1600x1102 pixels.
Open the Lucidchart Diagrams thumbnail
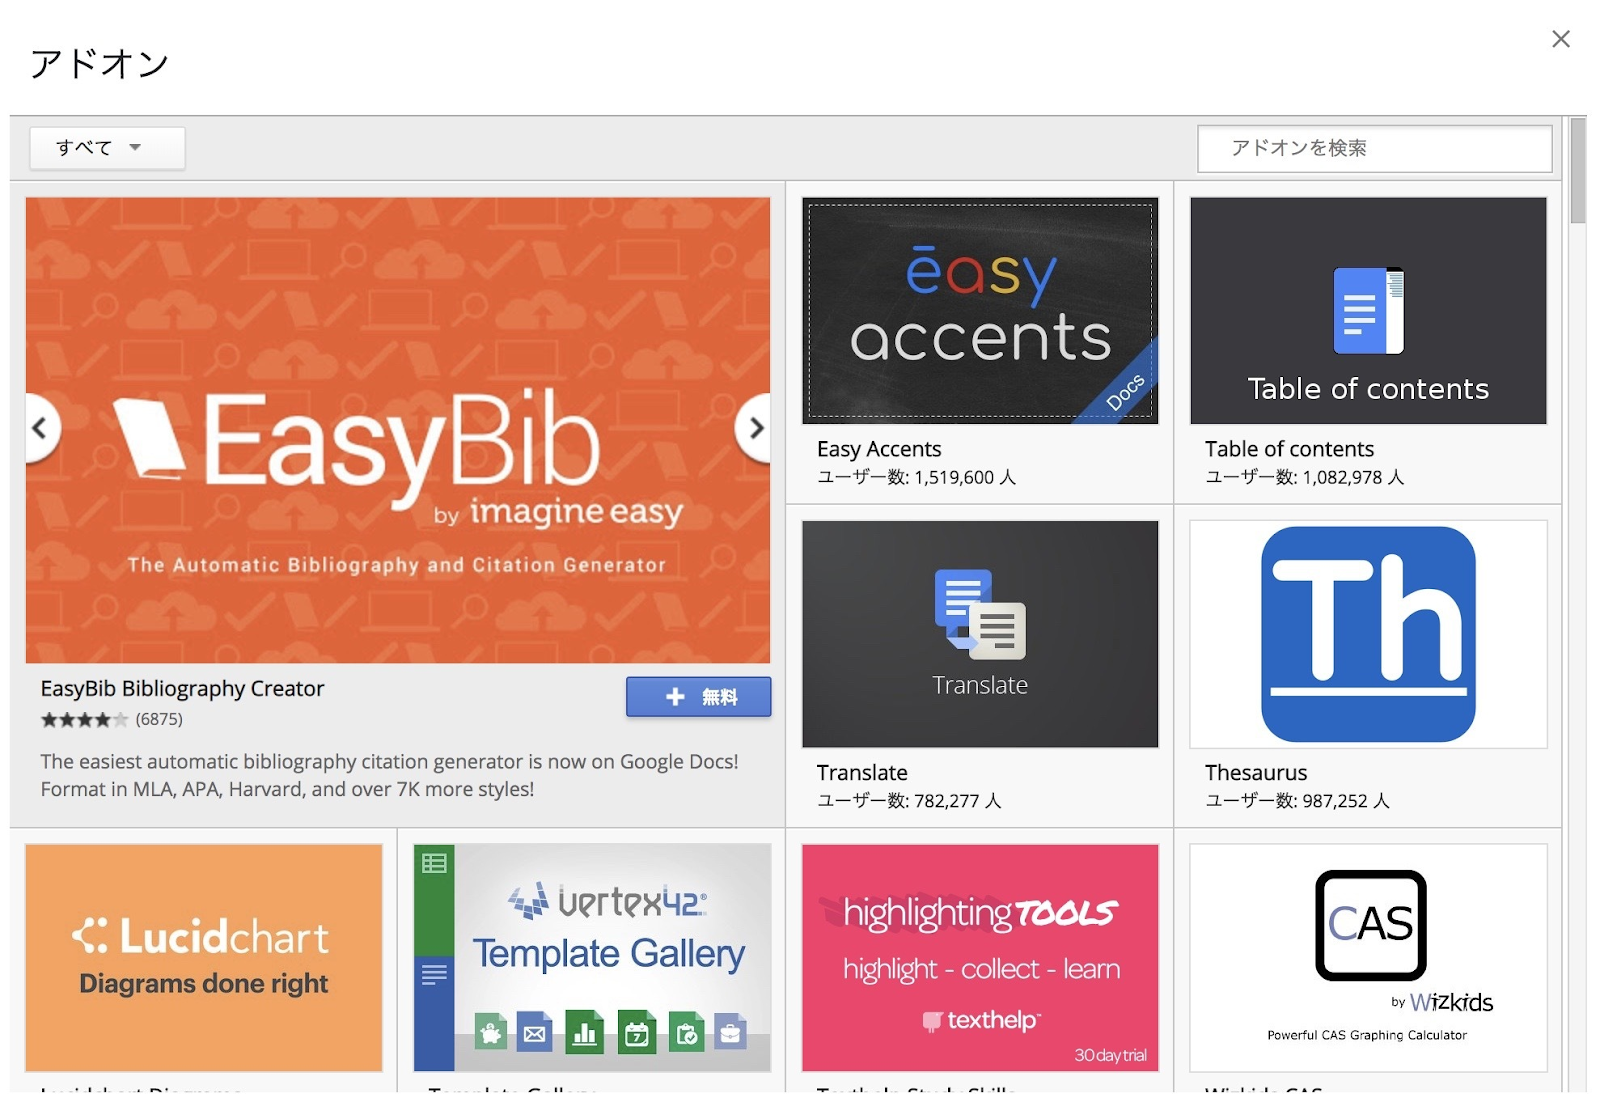(x=204, y=958)
